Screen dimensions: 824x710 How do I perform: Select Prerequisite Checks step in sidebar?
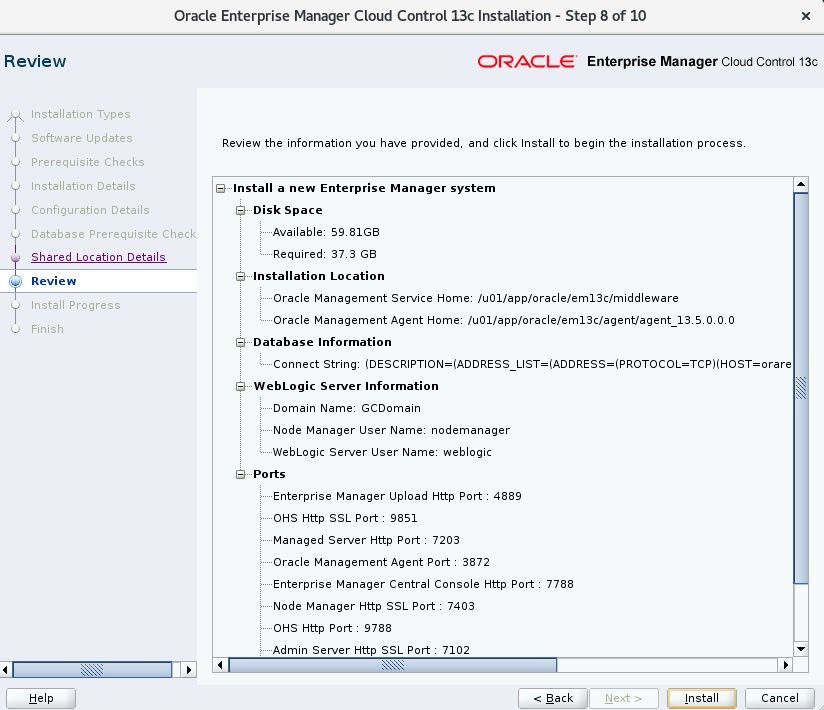coord(87,162)
